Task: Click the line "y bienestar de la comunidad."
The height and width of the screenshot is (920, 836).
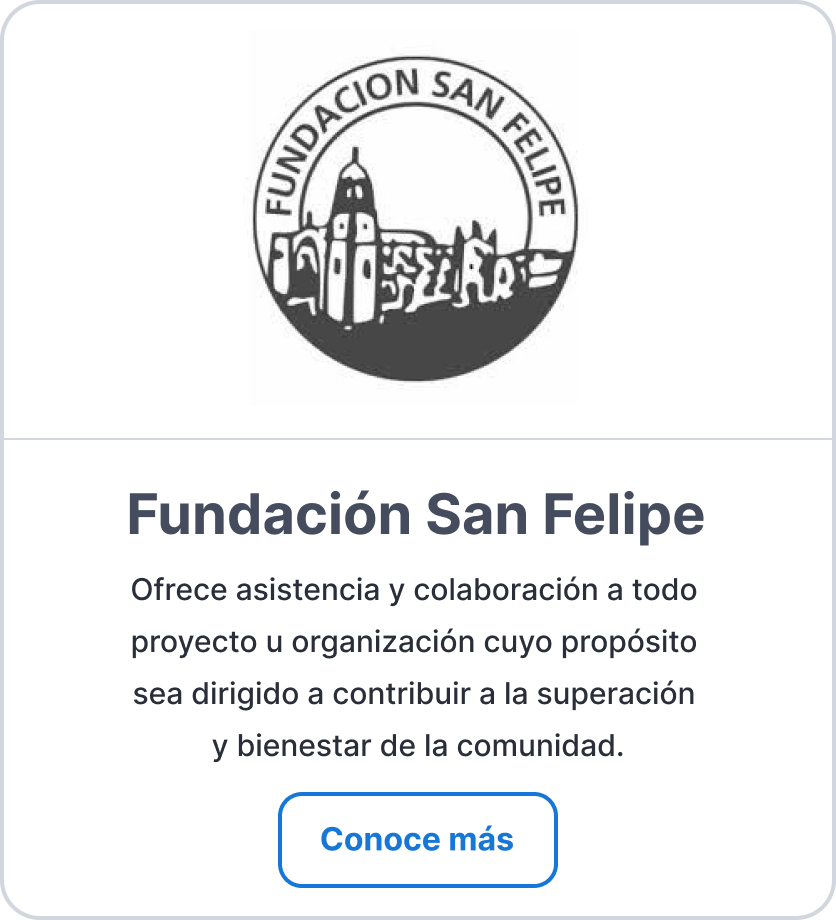Action: 418,746
